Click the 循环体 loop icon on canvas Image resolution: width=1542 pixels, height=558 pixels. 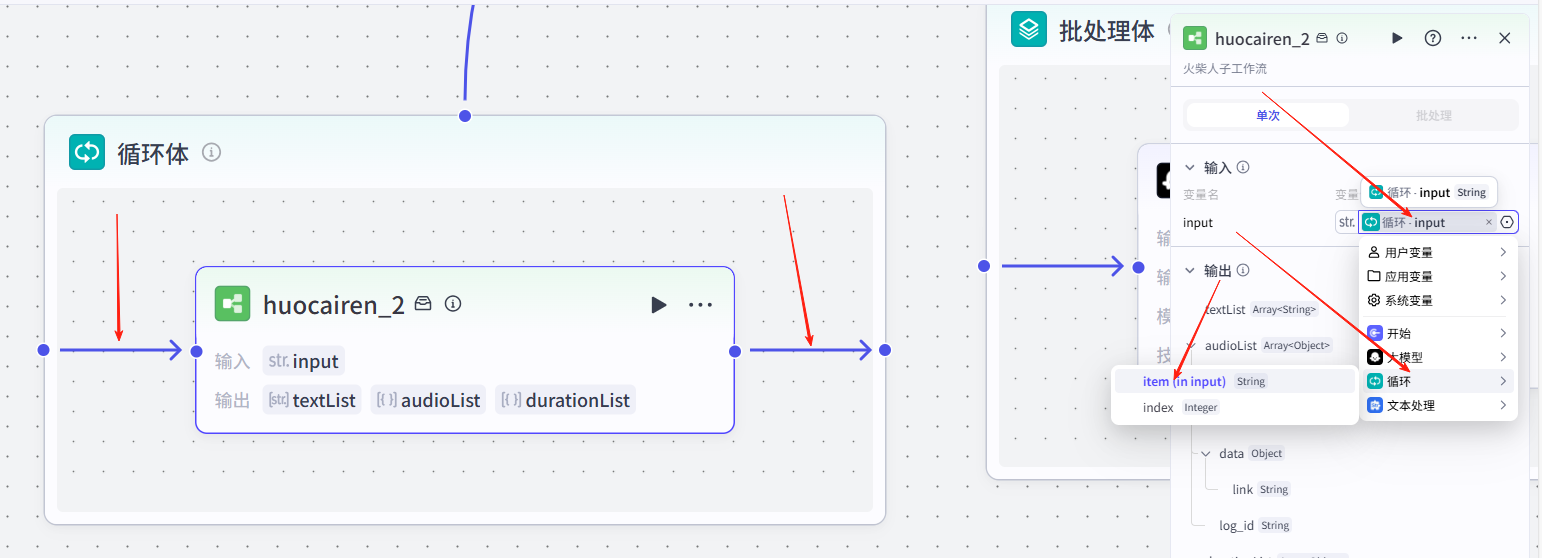click(87, 153)
